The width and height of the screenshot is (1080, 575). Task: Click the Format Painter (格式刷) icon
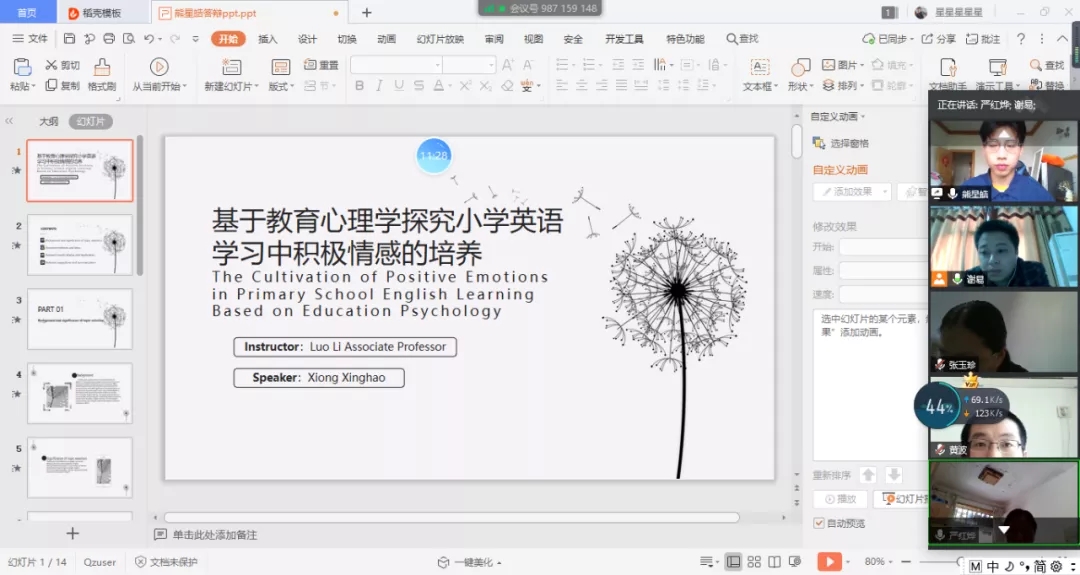tap(101, 68)
